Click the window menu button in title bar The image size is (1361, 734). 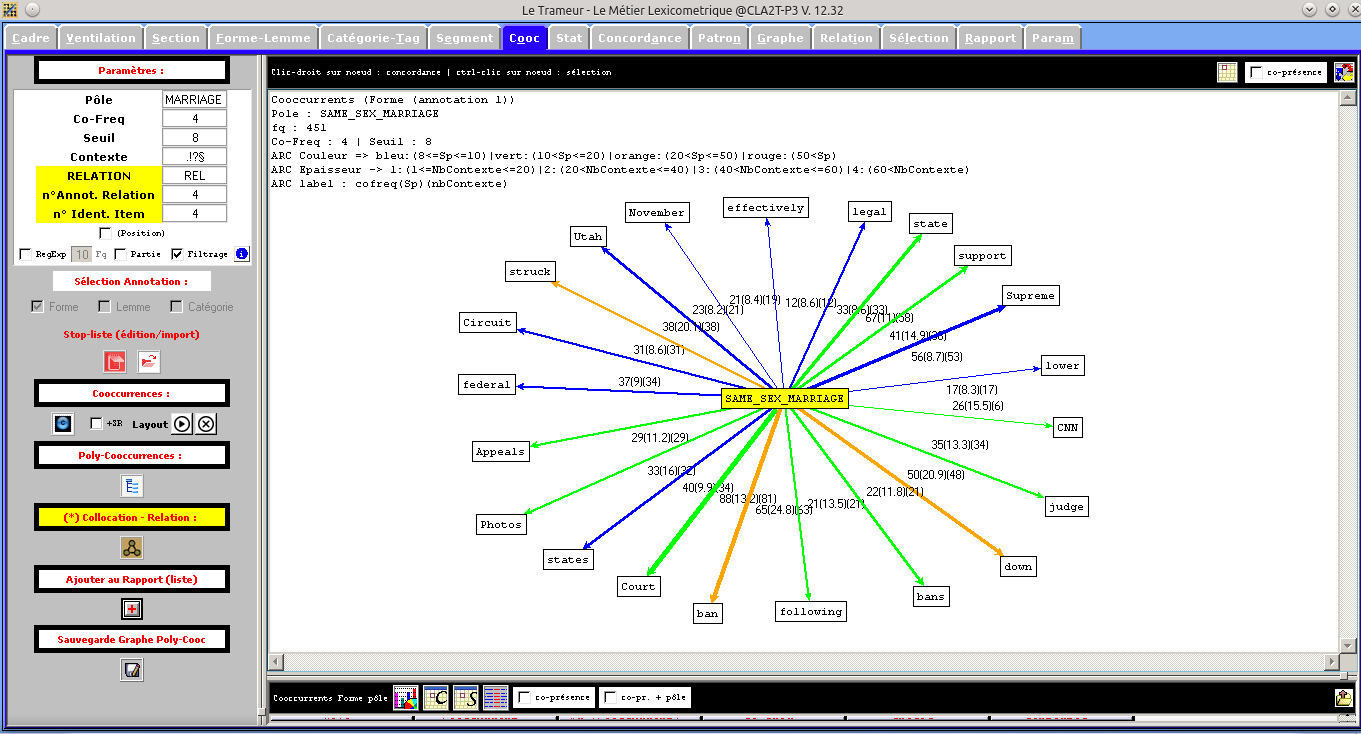[x=32, y=9]
